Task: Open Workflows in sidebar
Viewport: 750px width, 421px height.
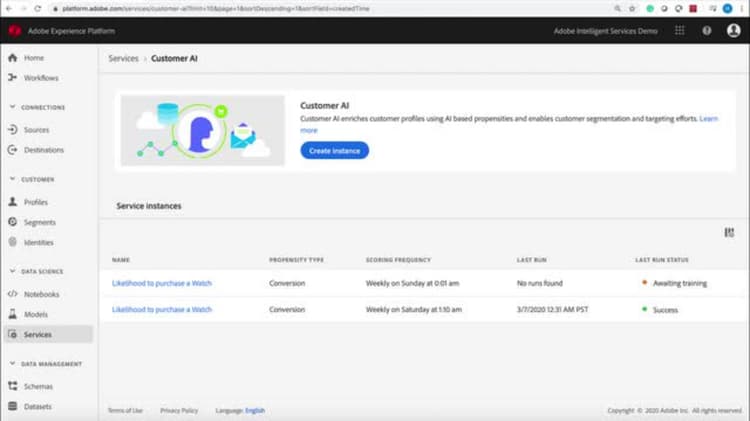Action: [x=41, y=78]
